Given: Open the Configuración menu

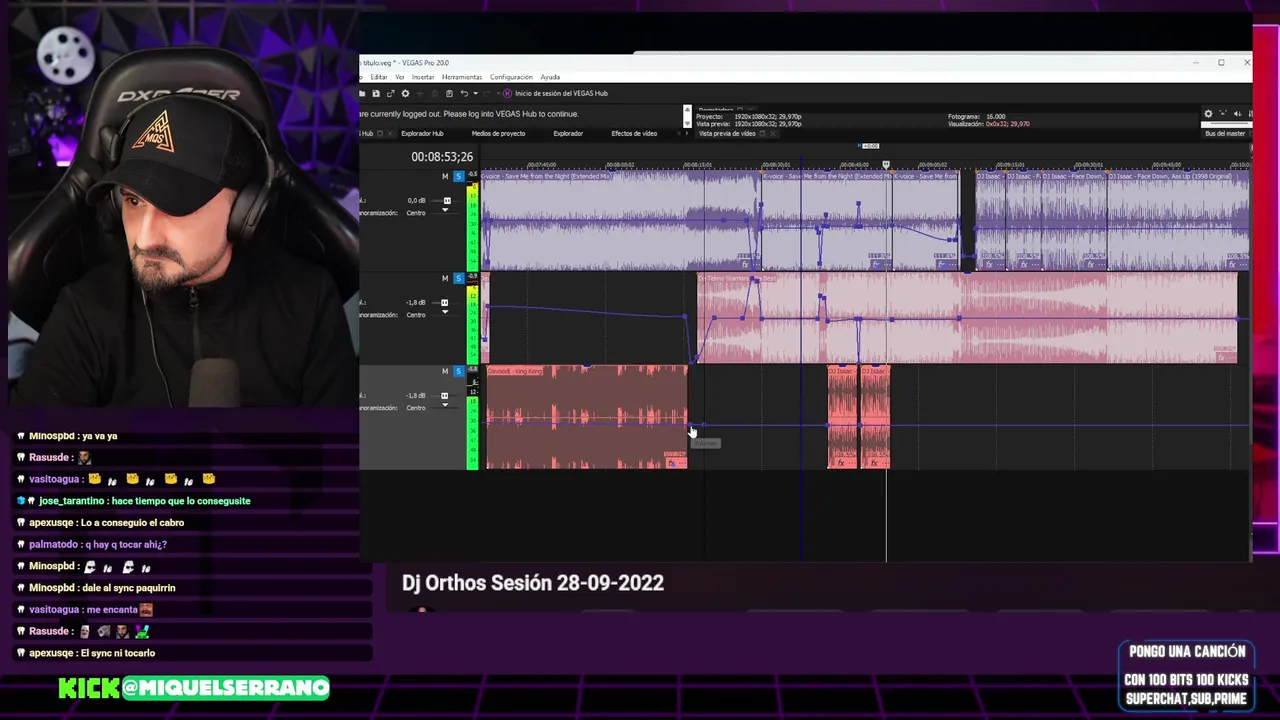Looking at the screenshot, I should click(511, 77).
